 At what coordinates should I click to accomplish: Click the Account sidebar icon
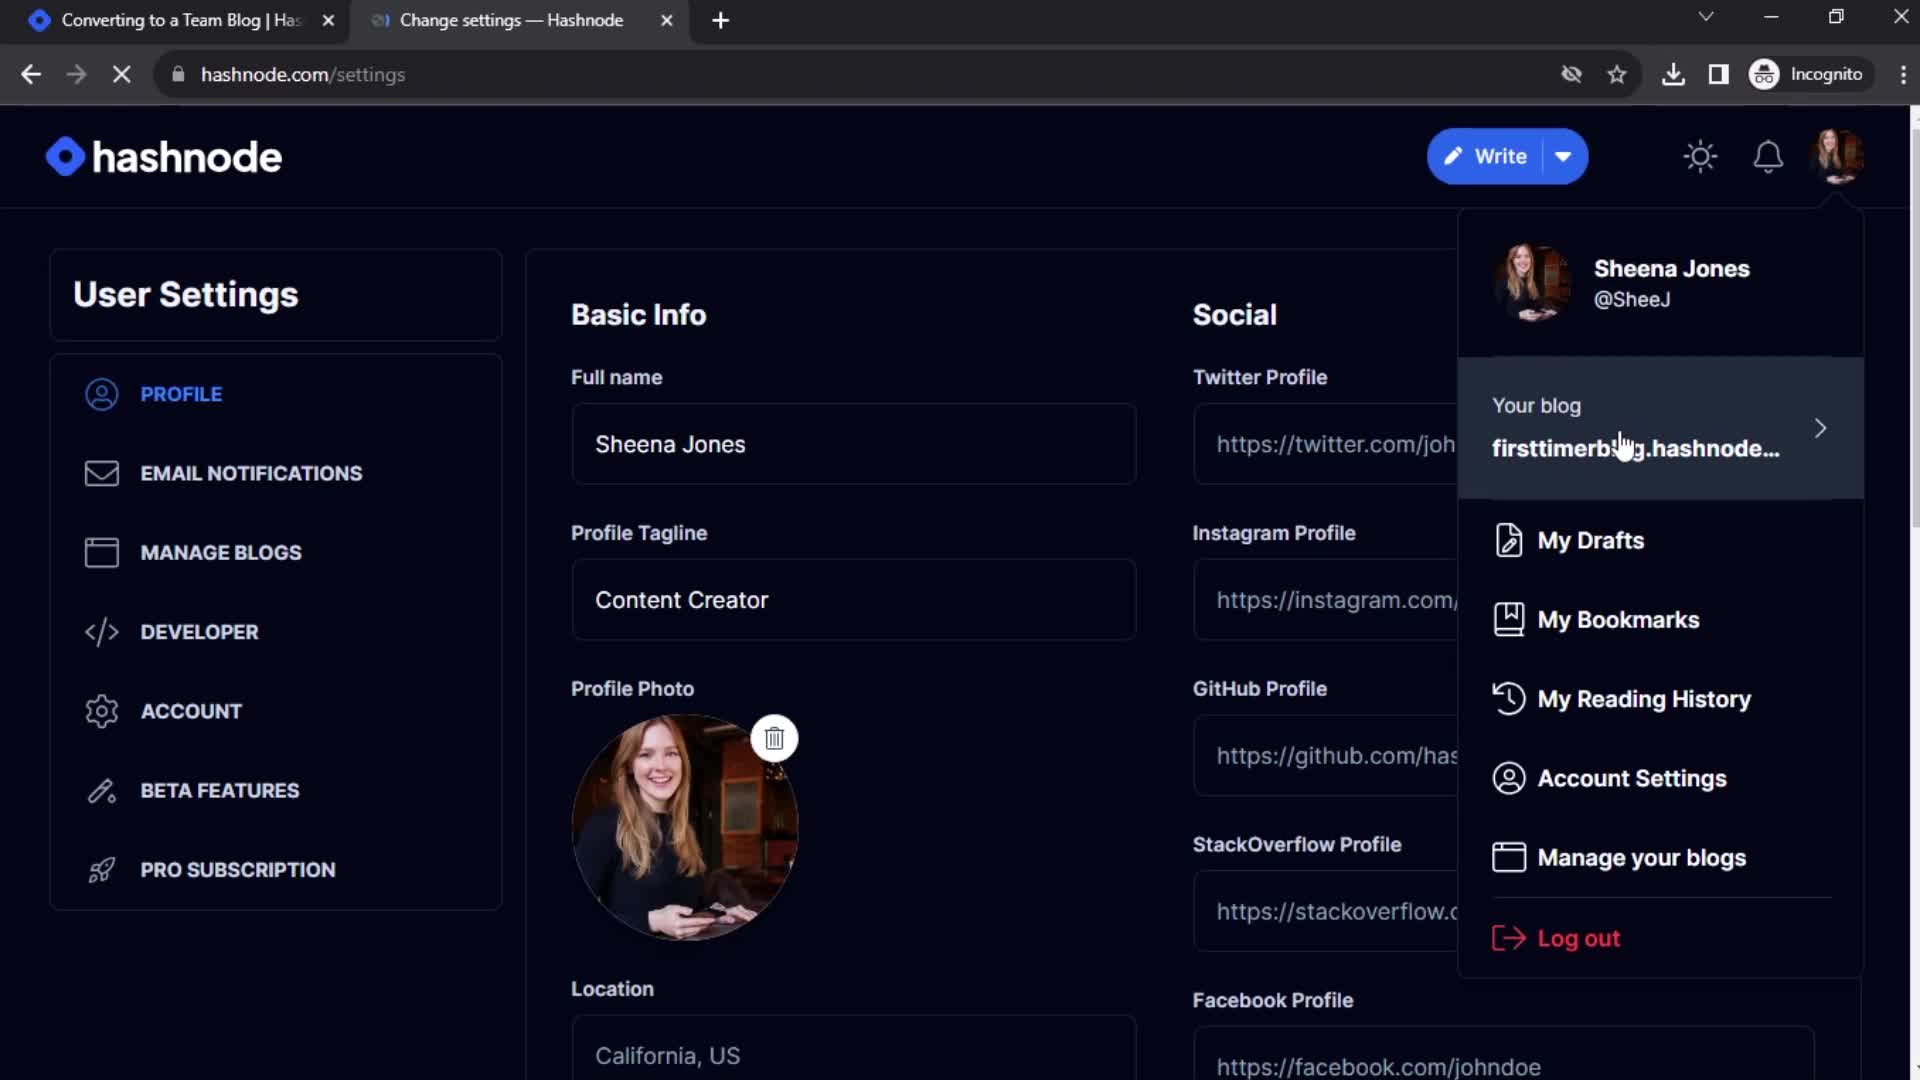(102, 711)
